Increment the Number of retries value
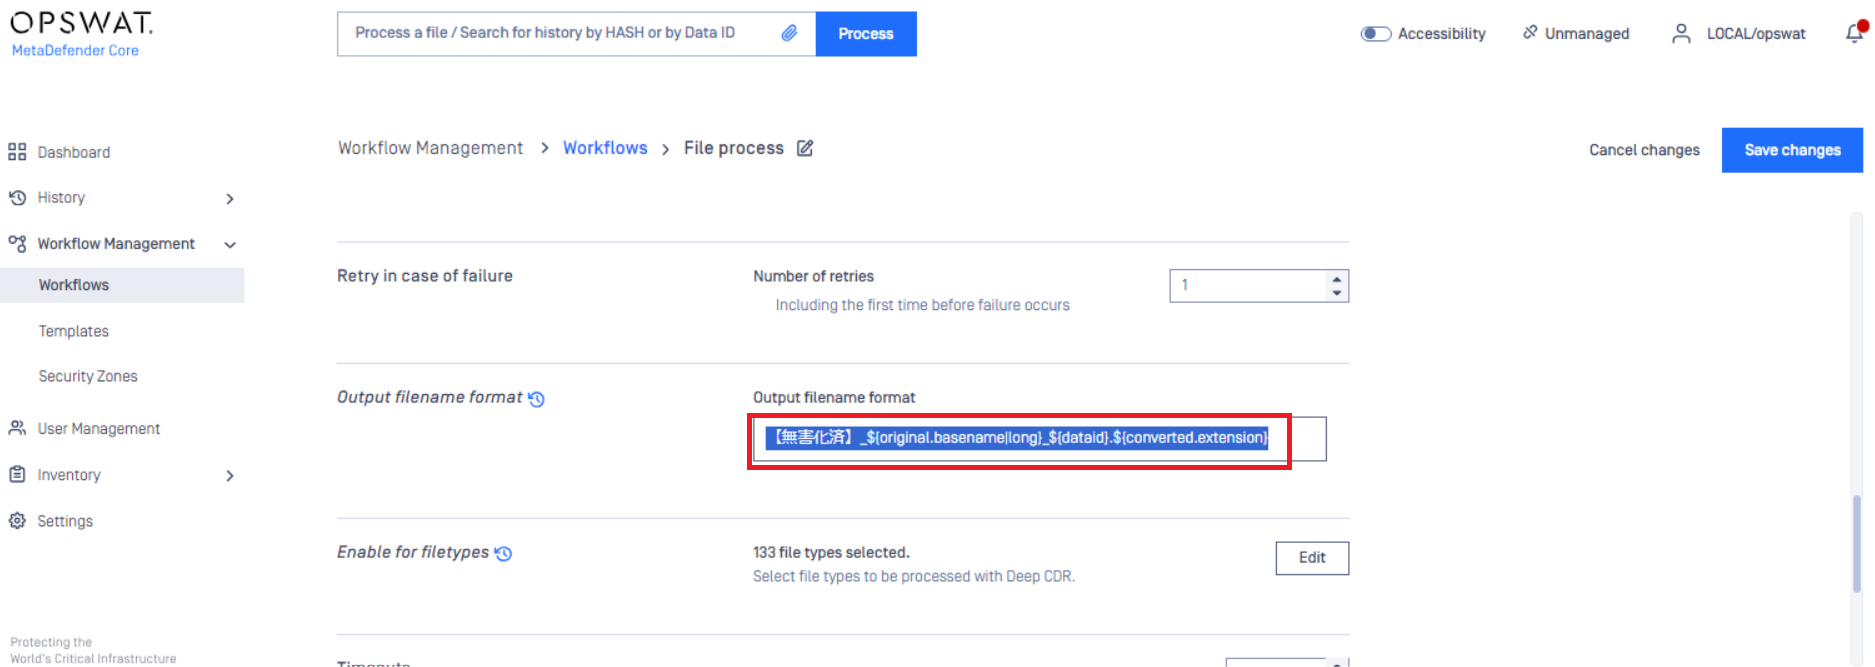The width and height of the screenshot is (1875, 667). click(x=1338, y=279)
